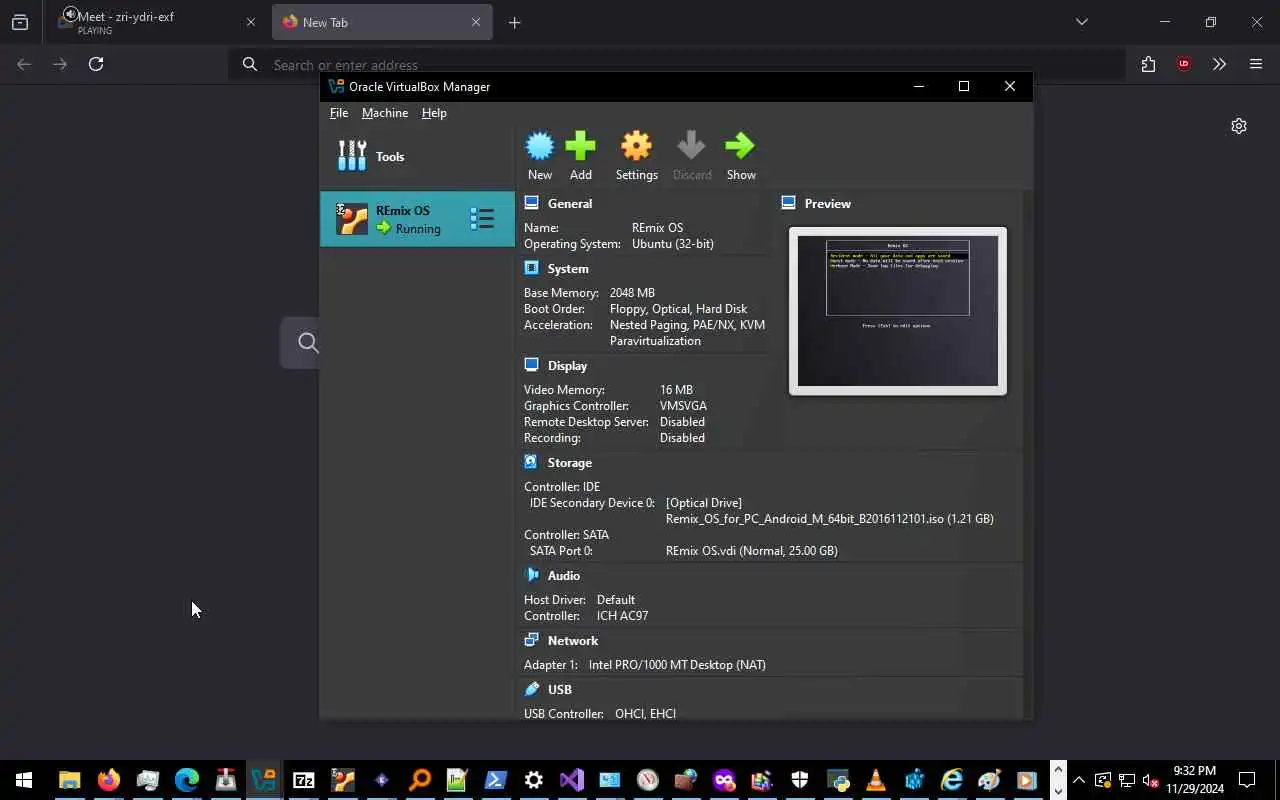Viewport: 1280px width, 800px height.
Task: Switch to the New Tab browser tab
Action: tap(380, 22)
